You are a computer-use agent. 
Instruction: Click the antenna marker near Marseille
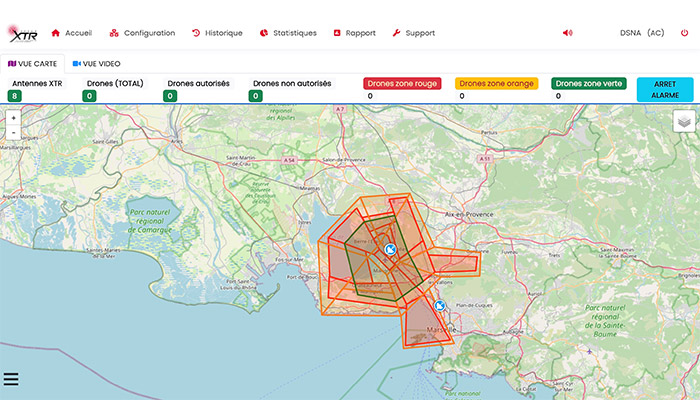(439, 306)
